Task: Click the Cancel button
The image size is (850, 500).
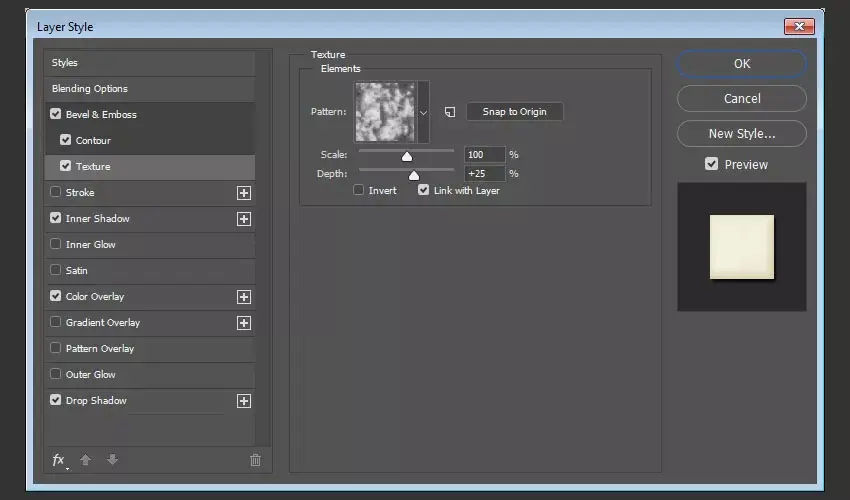Action: (742, 99)
